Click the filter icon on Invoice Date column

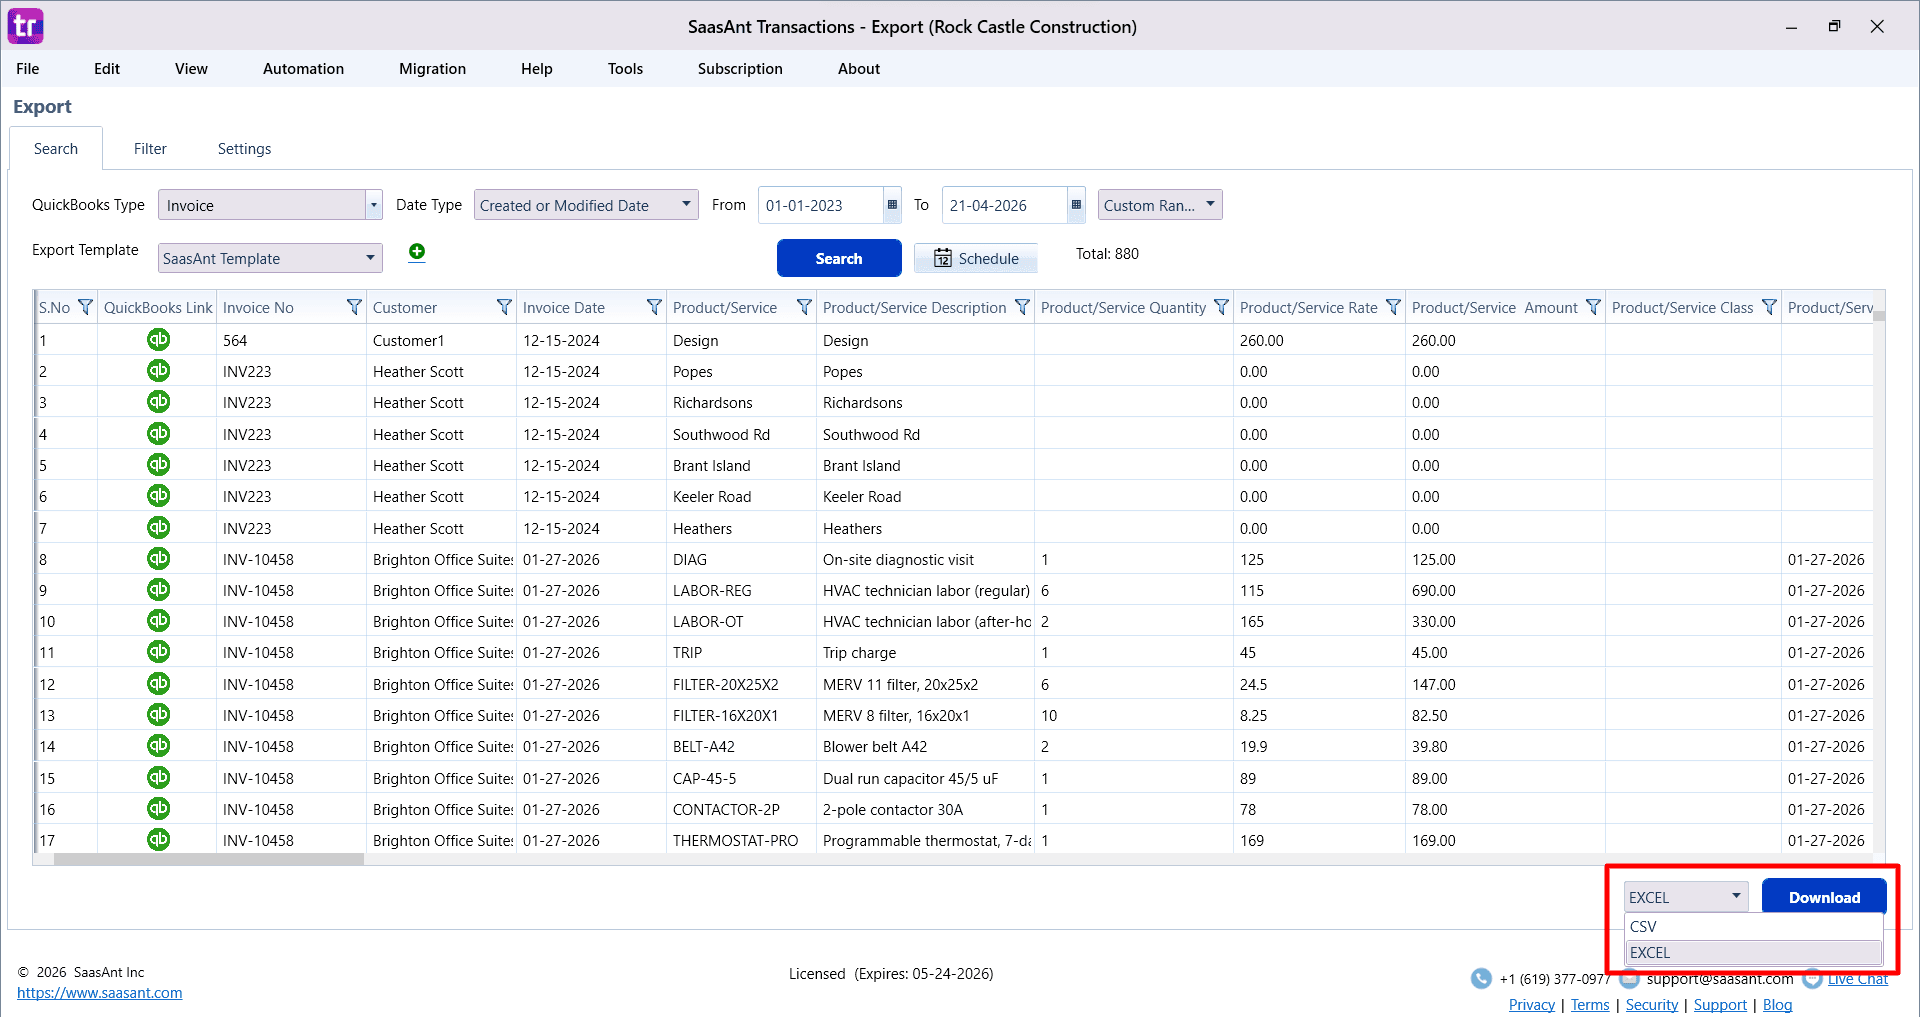[654, 307]
